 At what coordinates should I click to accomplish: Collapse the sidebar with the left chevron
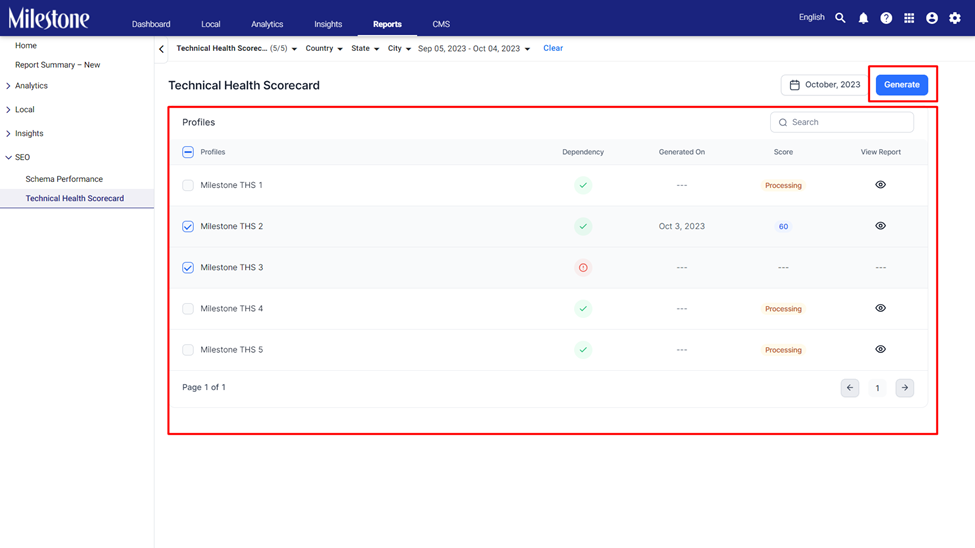(x=162, y=49)
